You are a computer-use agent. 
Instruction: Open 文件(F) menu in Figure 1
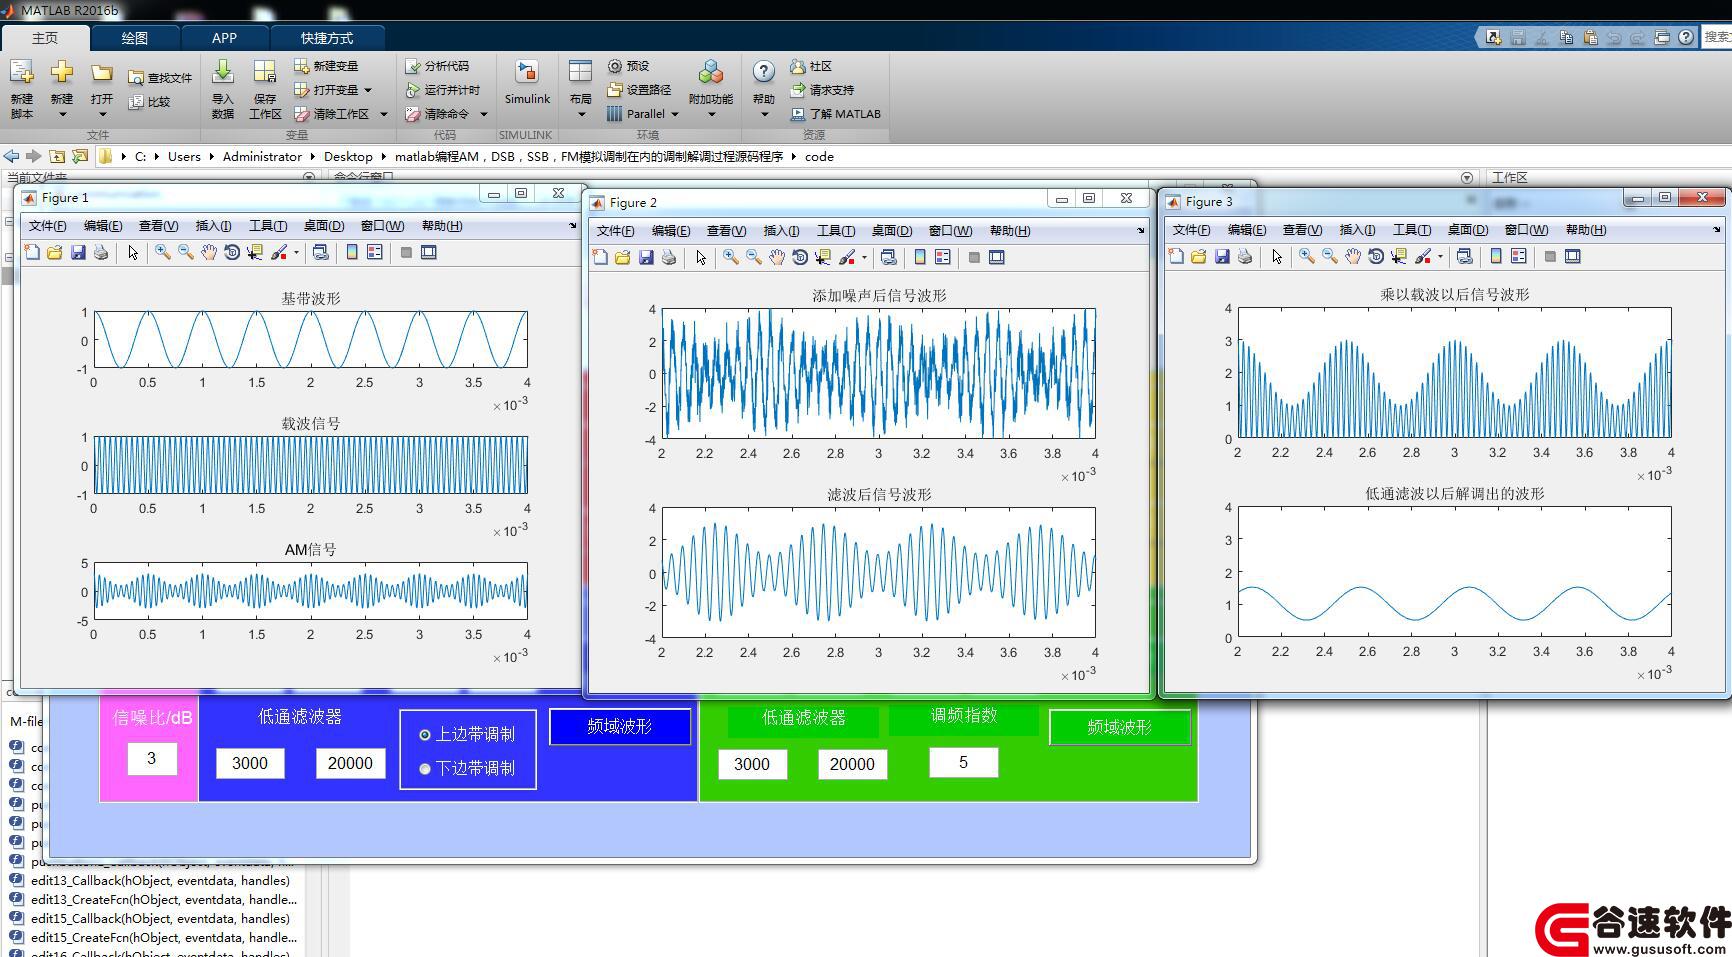(x=47, y=226)
